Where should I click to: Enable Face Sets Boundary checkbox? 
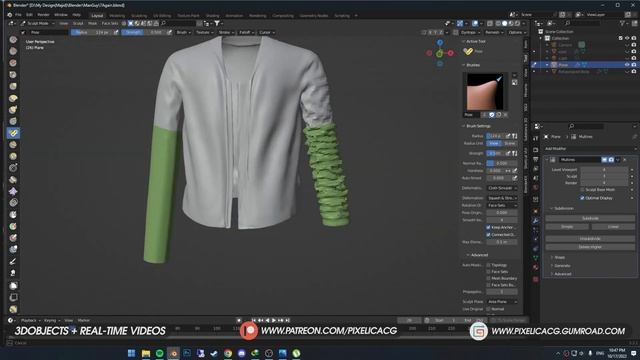pyautogui.click(x=488, y=285)
